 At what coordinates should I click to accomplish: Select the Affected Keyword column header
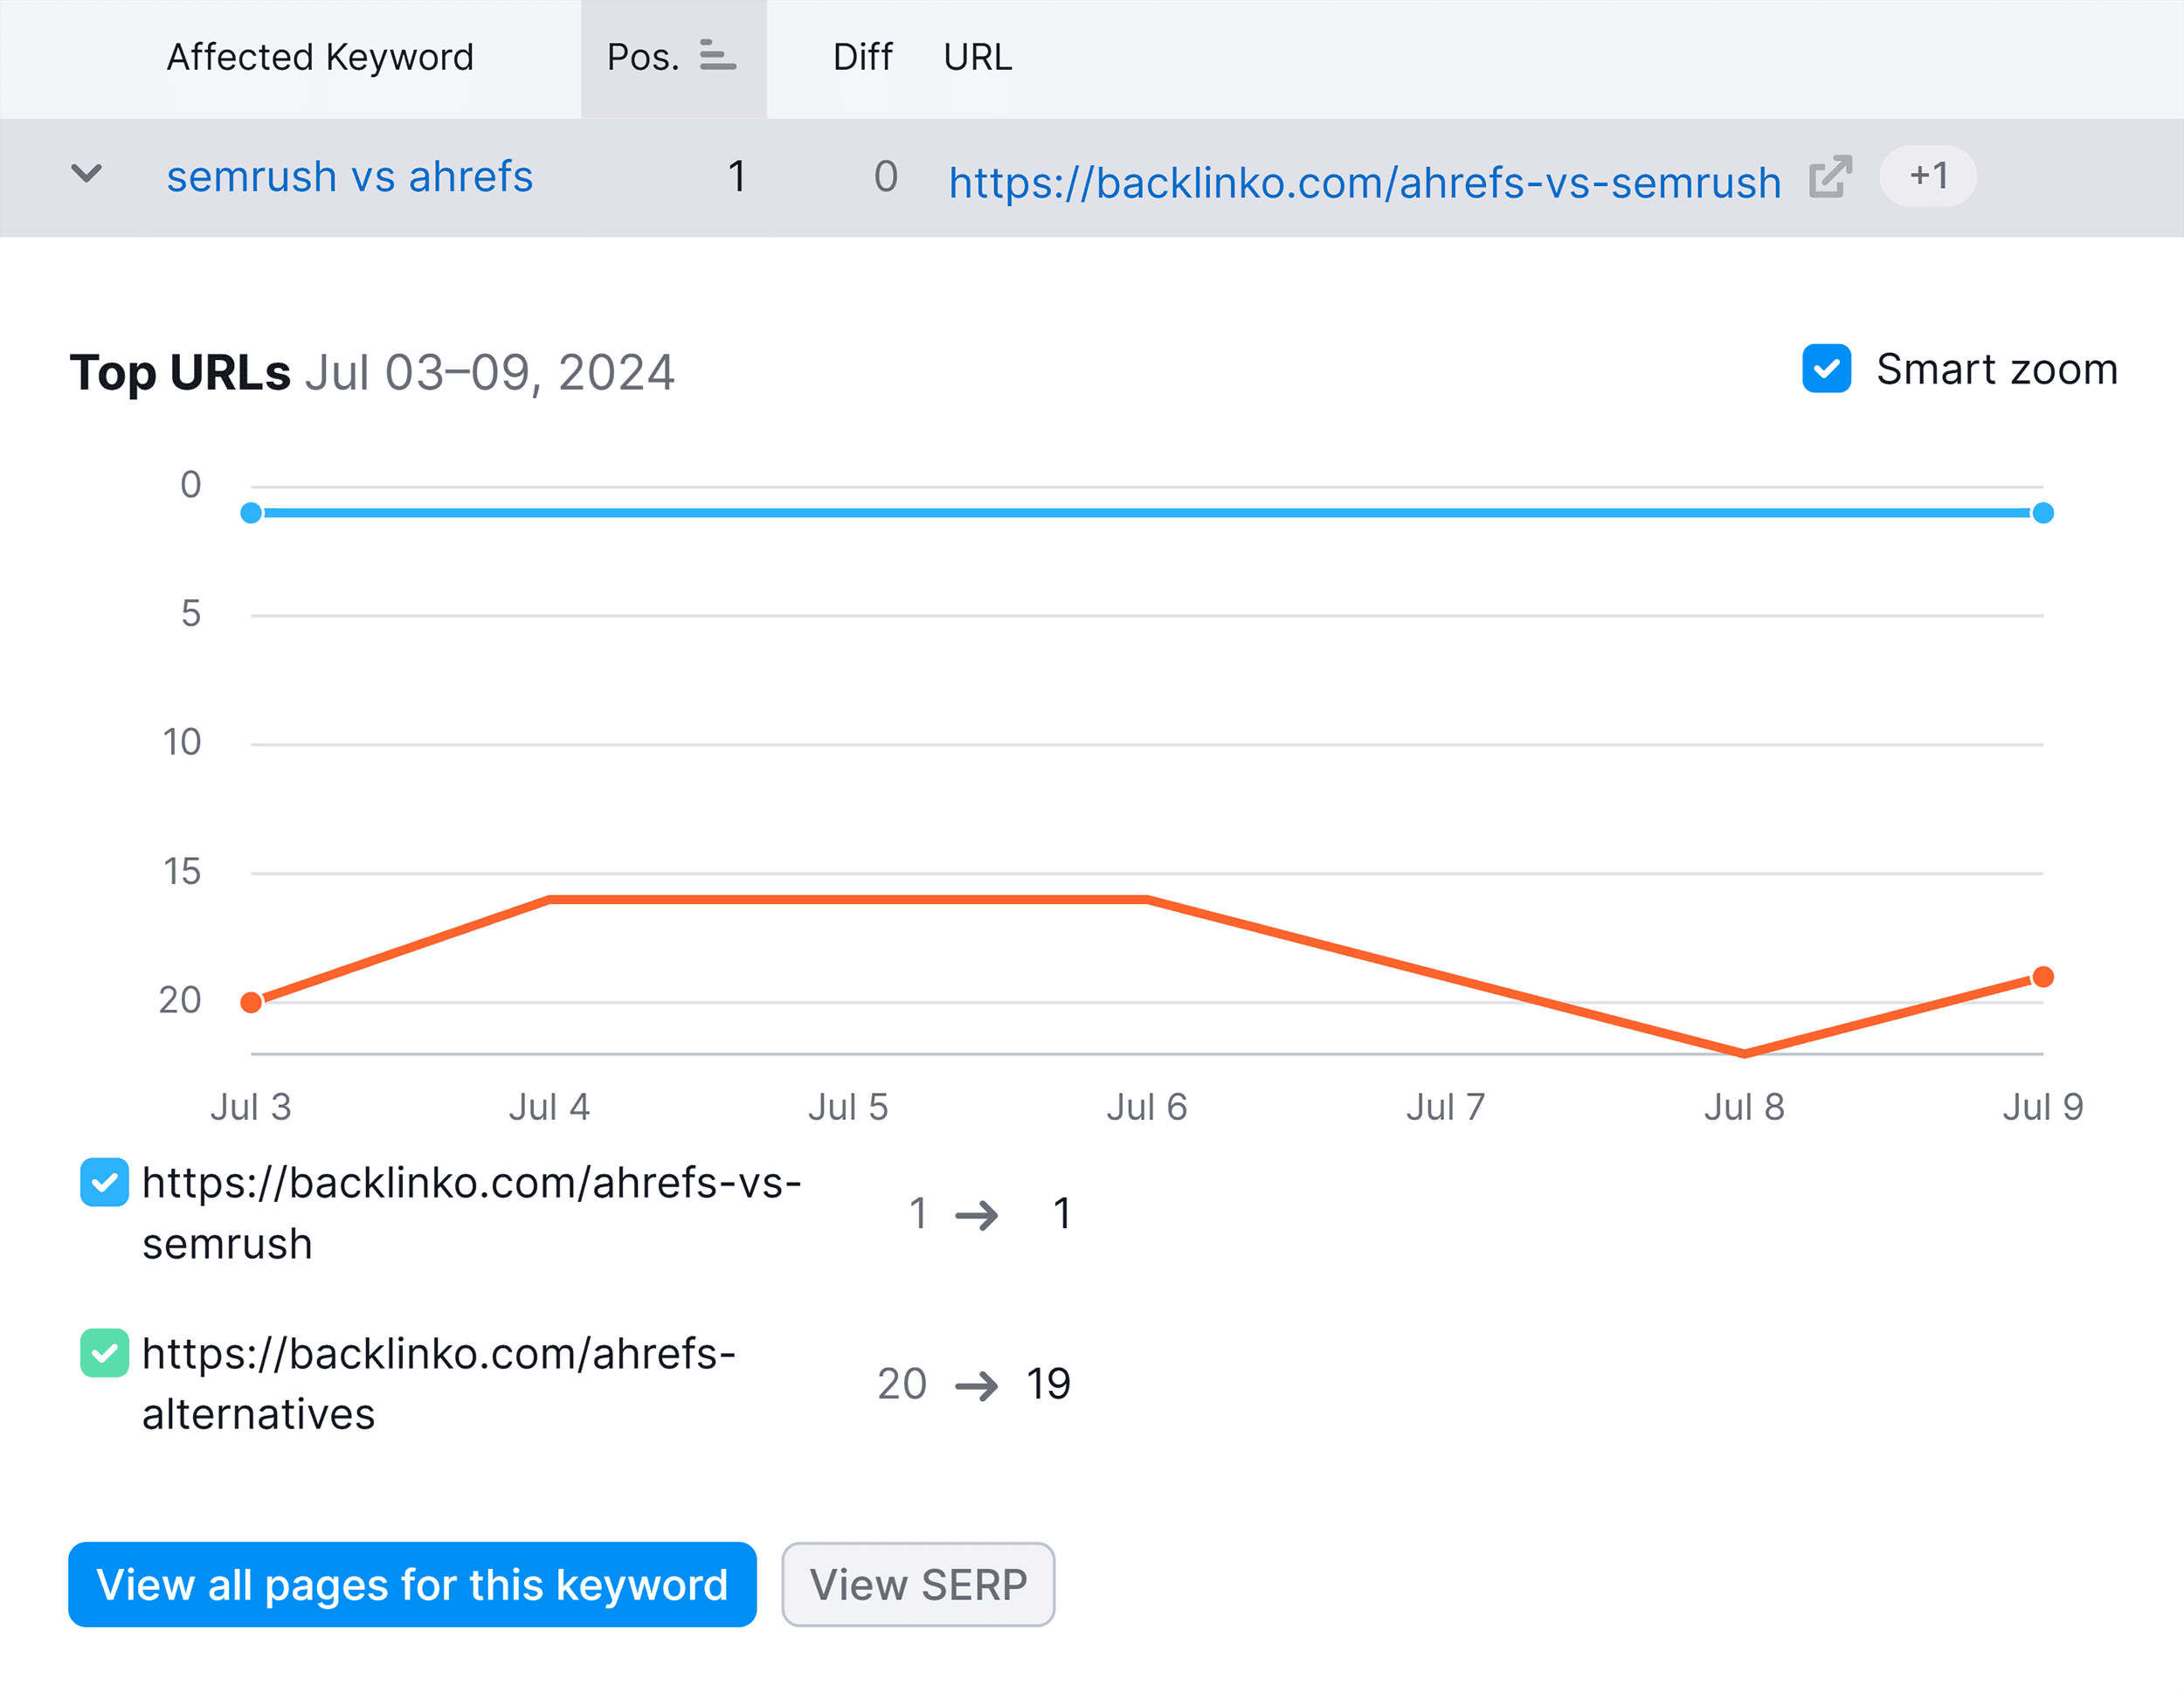320,57
